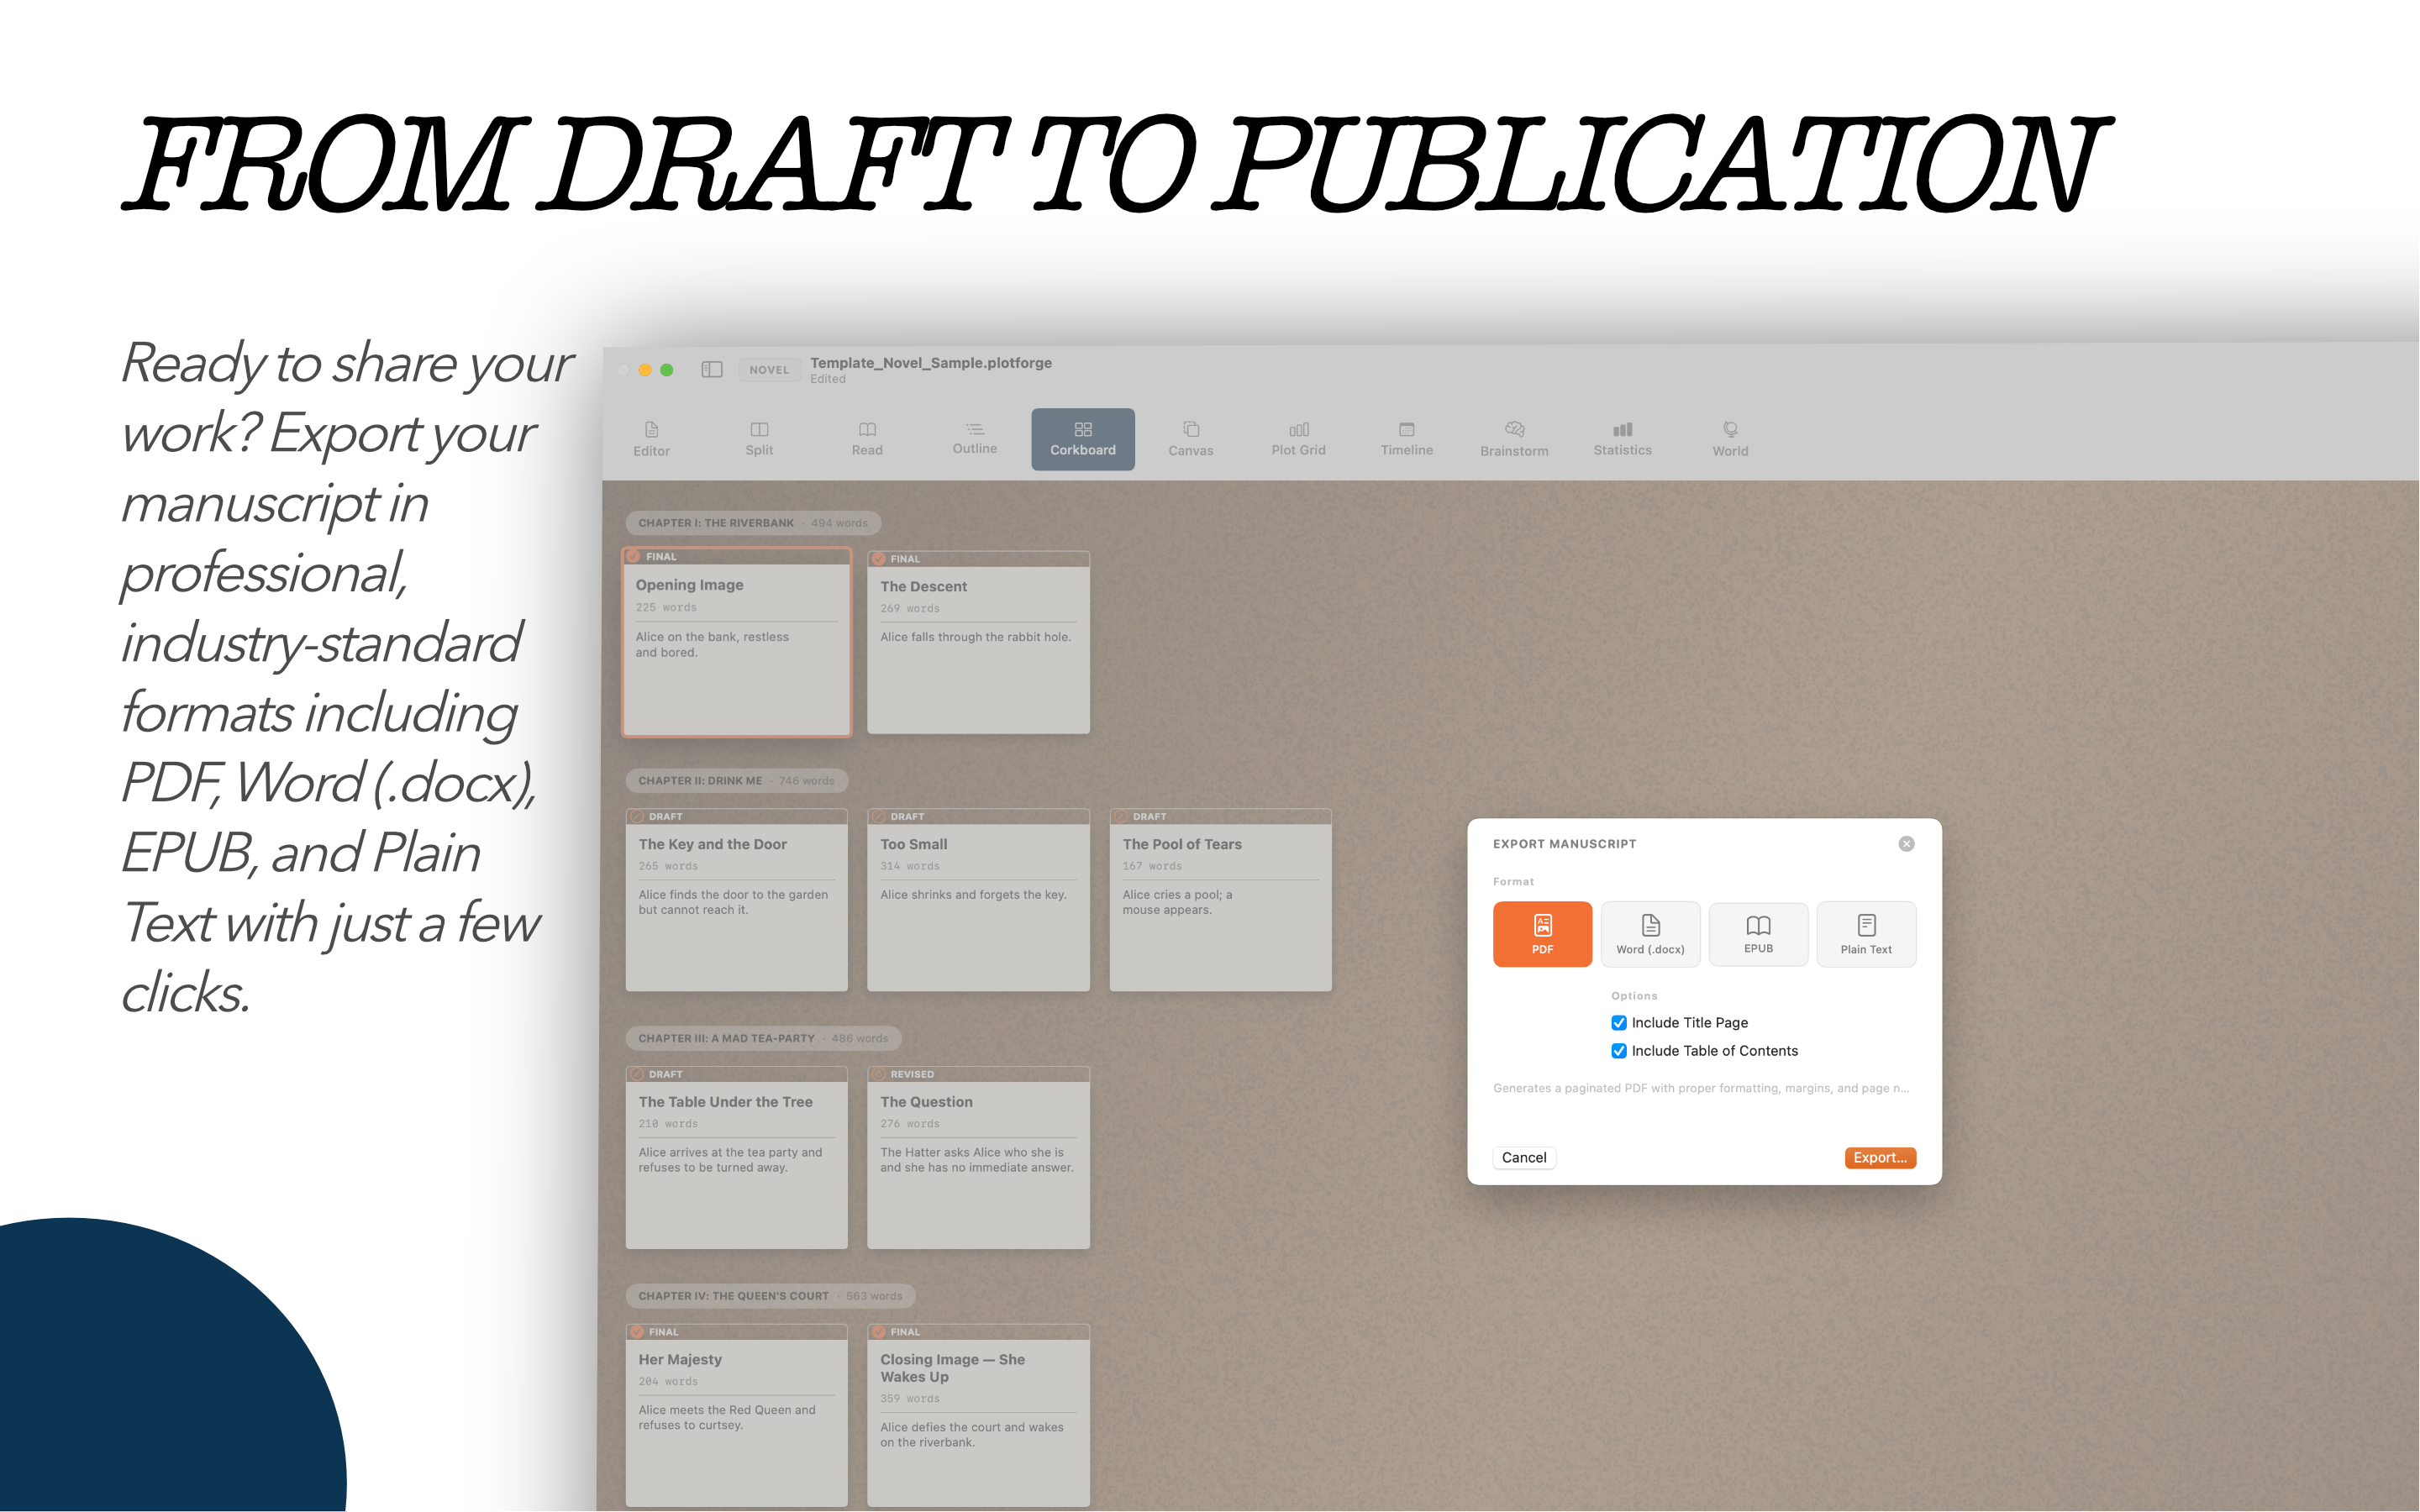Image resolution: width=2420 pixels, height=1512 pixels.
Task: Select The Table Under the Tree card
Action: 737,1157
